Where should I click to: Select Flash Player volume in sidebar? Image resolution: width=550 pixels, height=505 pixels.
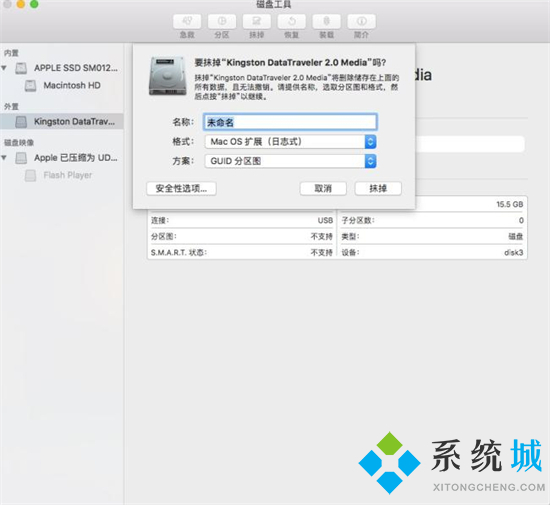pyautogui.click(x=68, y=175)
